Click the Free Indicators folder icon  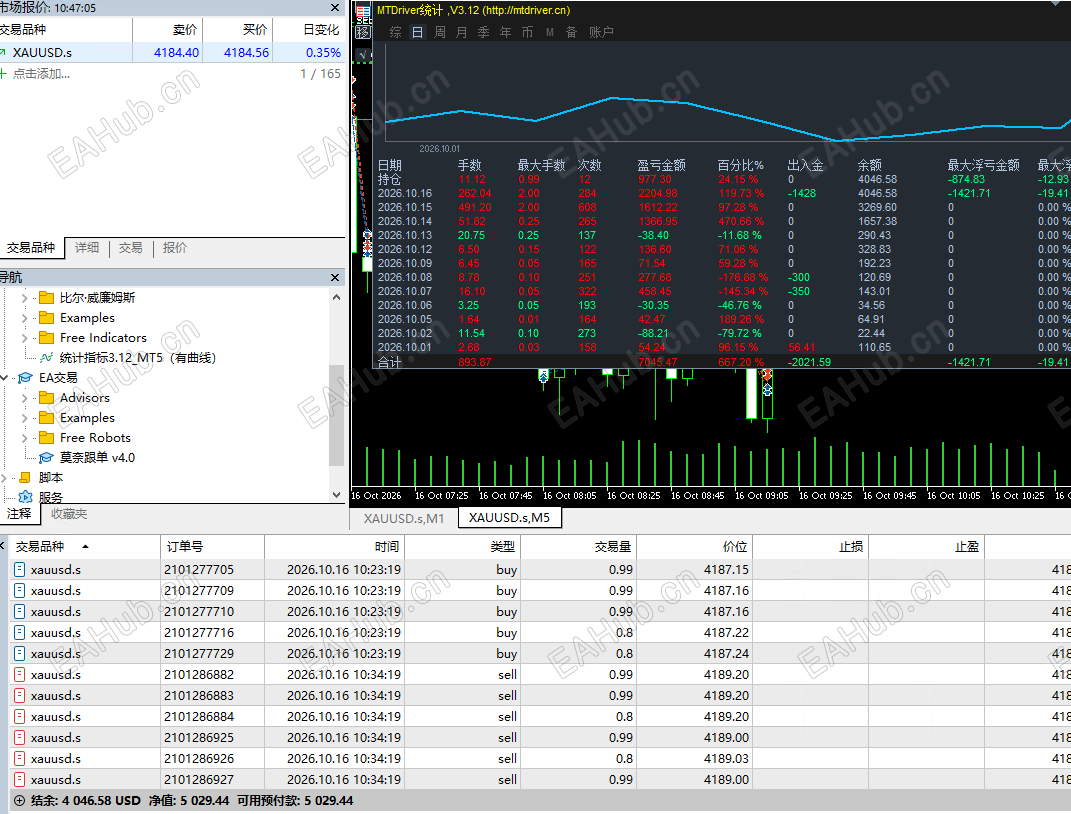tap(46, 338)
